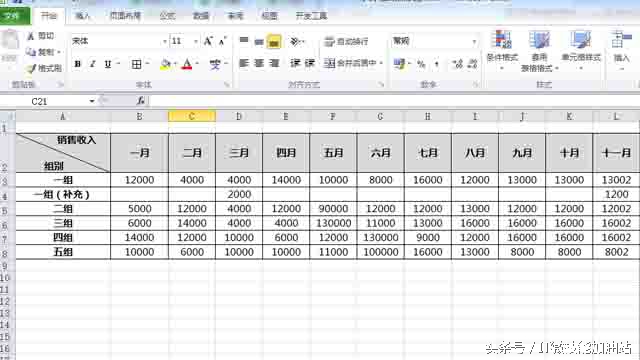Screen dimensions: 640x360
Task: Click the red font color button
Action: pyautogui.click(x=187, y=64)
